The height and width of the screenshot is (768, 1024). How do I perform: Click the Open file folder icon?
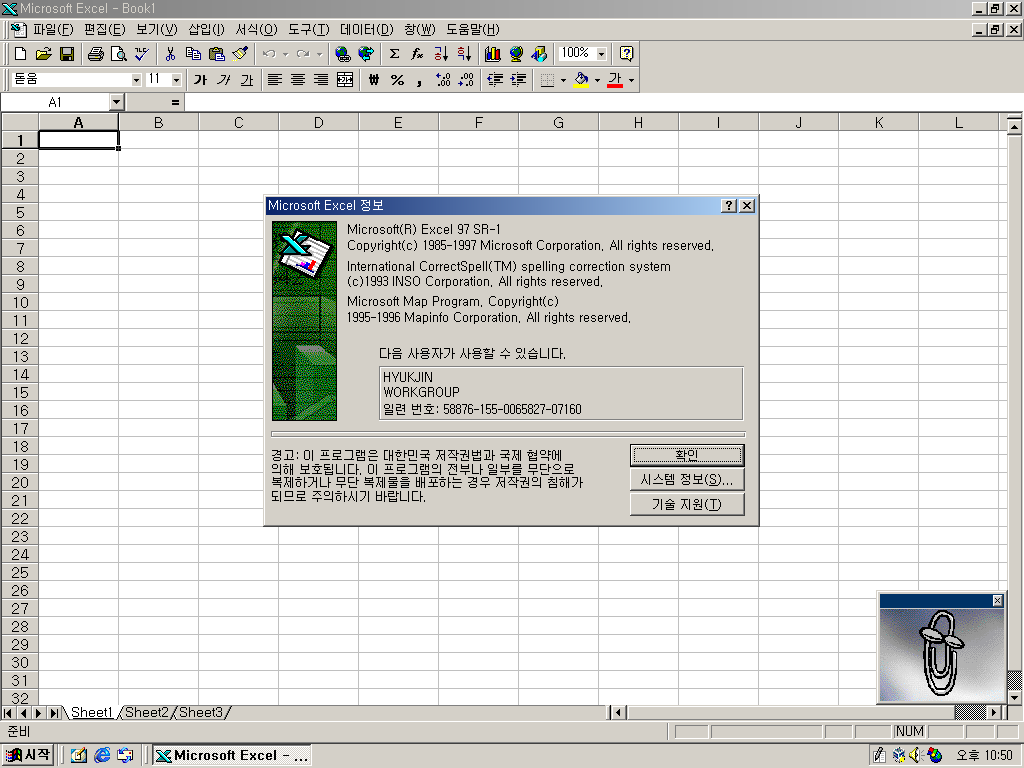pyautogui.click(x=44, y=54)
